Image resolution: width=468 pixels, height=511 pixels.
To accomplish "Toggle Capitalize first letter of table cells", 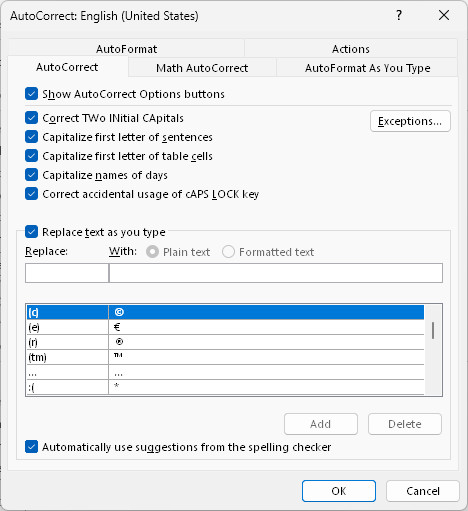I will [31, 156].
